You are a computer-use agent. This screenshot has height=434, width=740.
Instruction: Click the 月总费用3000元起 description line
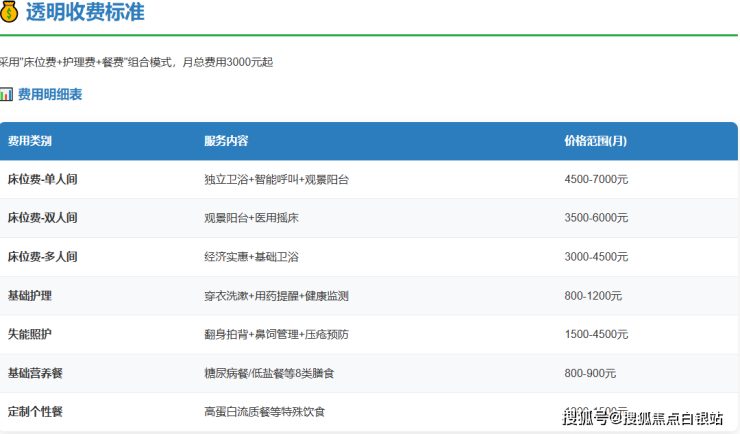click(x=136, y=62)
